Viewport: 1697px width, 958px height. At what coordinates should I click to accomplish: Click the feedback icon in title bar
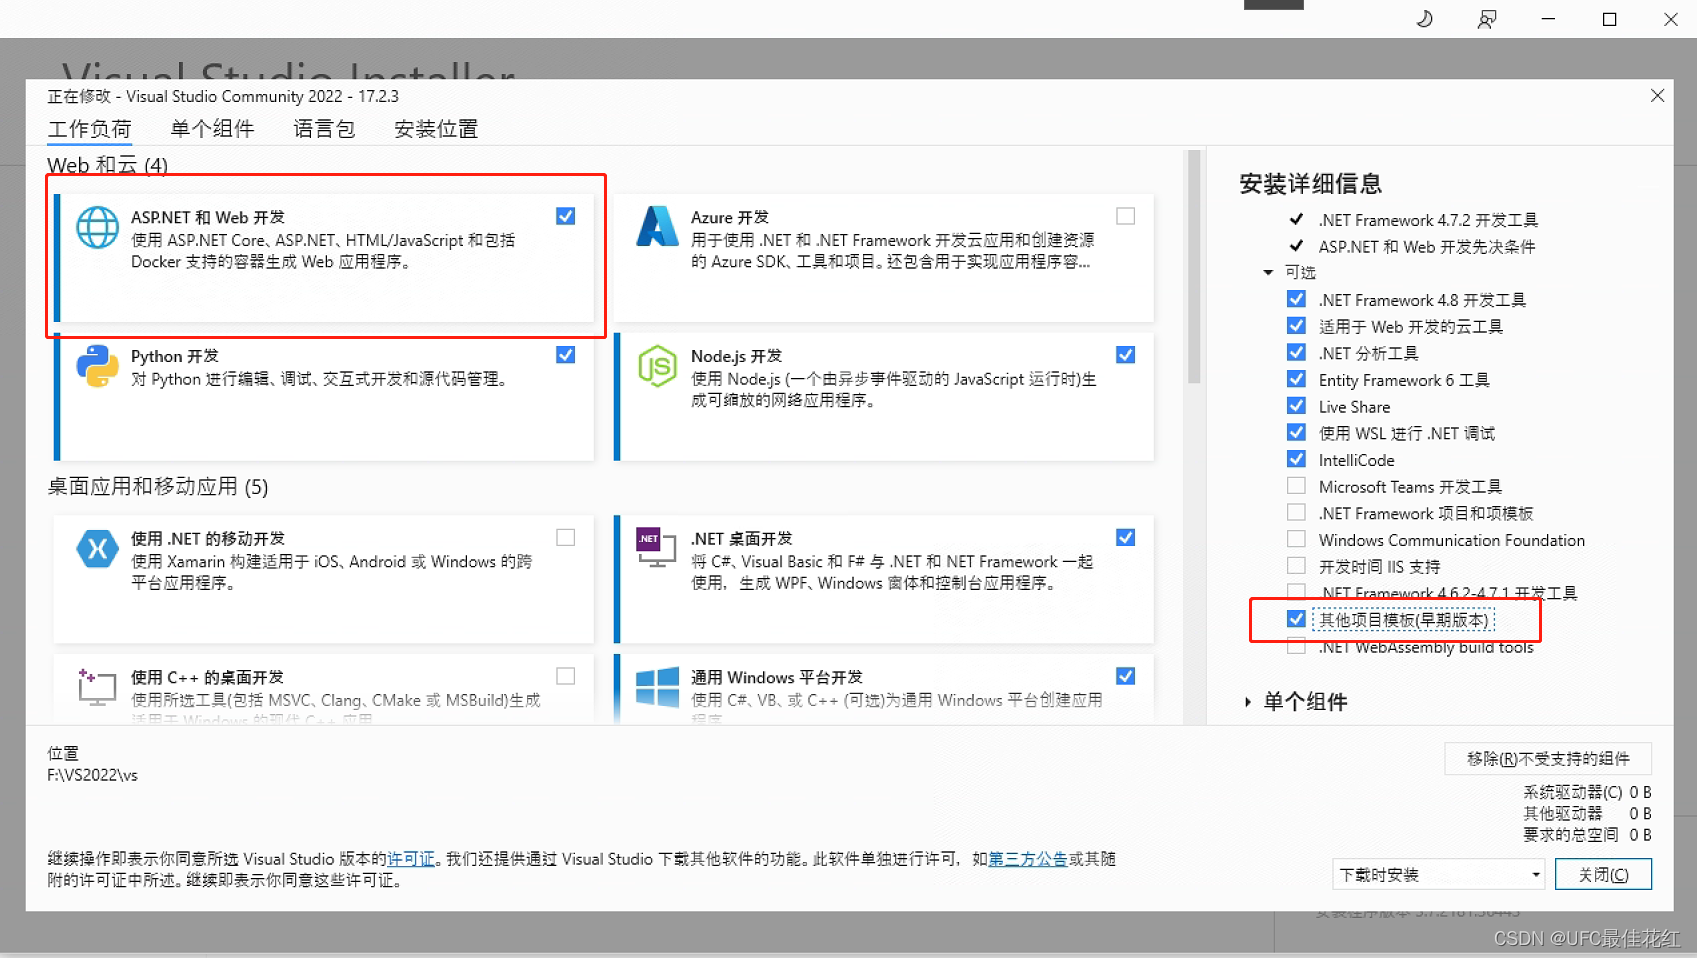[1487, 19]
